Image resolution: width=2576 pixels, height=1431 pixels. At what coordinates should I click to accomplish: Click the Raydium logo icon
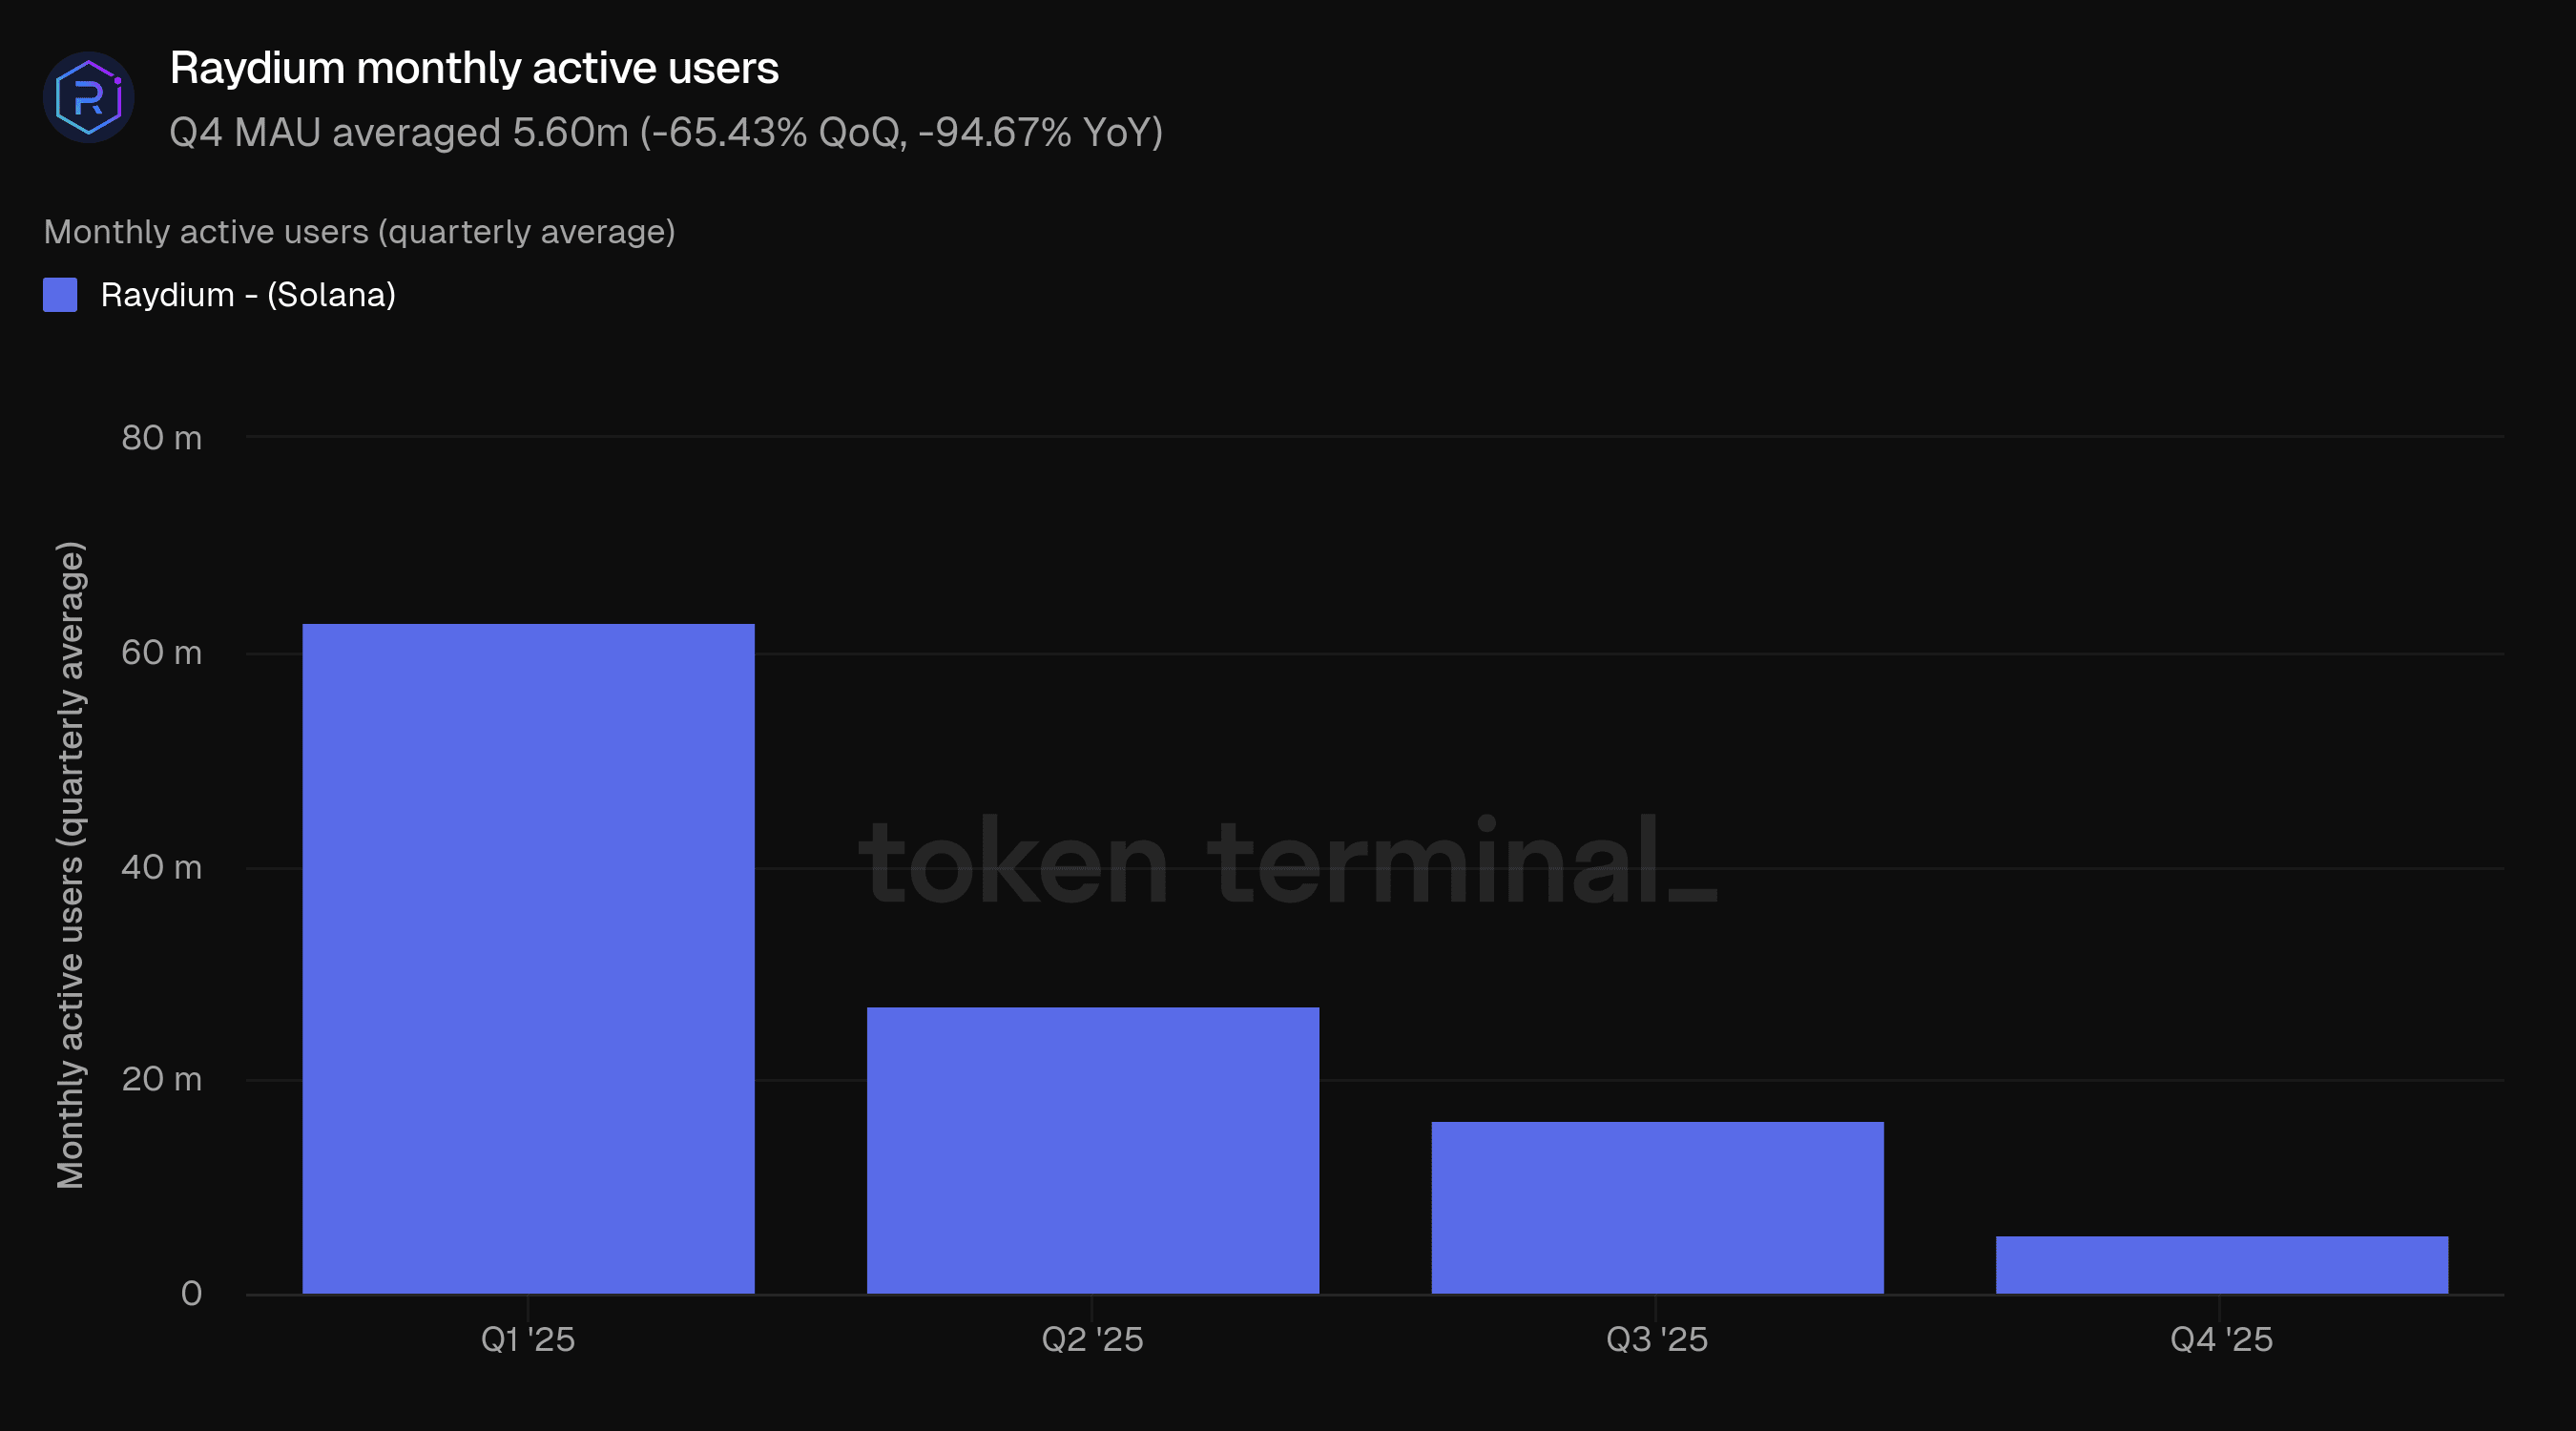tap(89, 97)
